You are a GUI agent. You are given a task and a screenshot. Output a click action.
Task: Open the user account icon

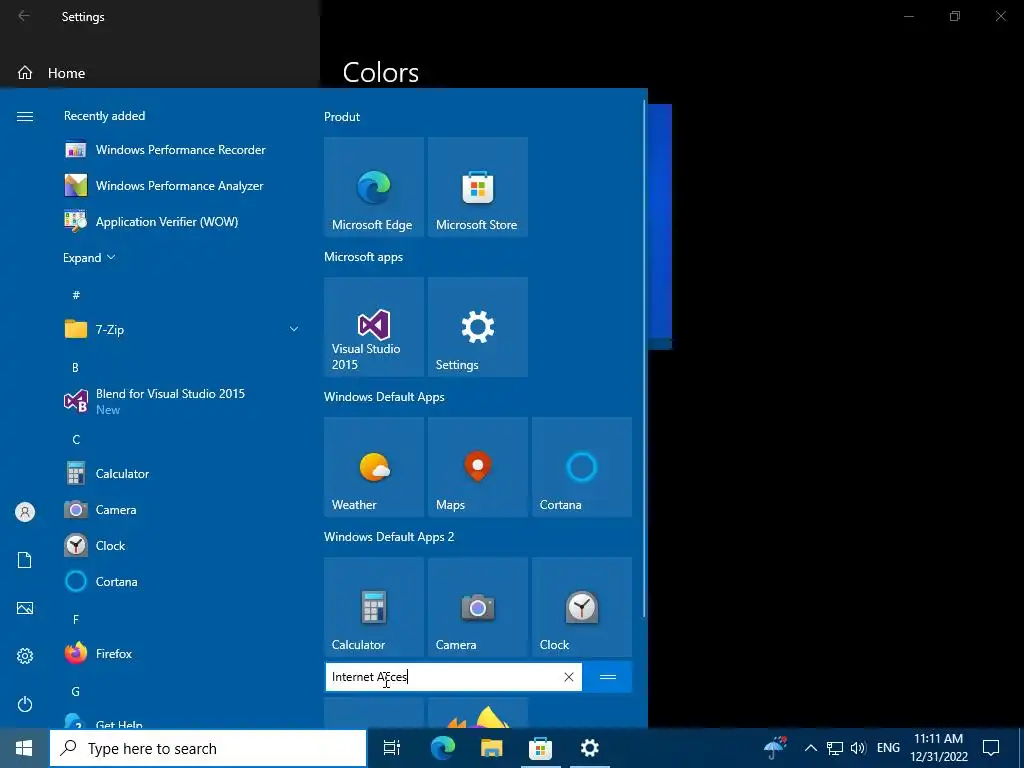pos(25,512)
